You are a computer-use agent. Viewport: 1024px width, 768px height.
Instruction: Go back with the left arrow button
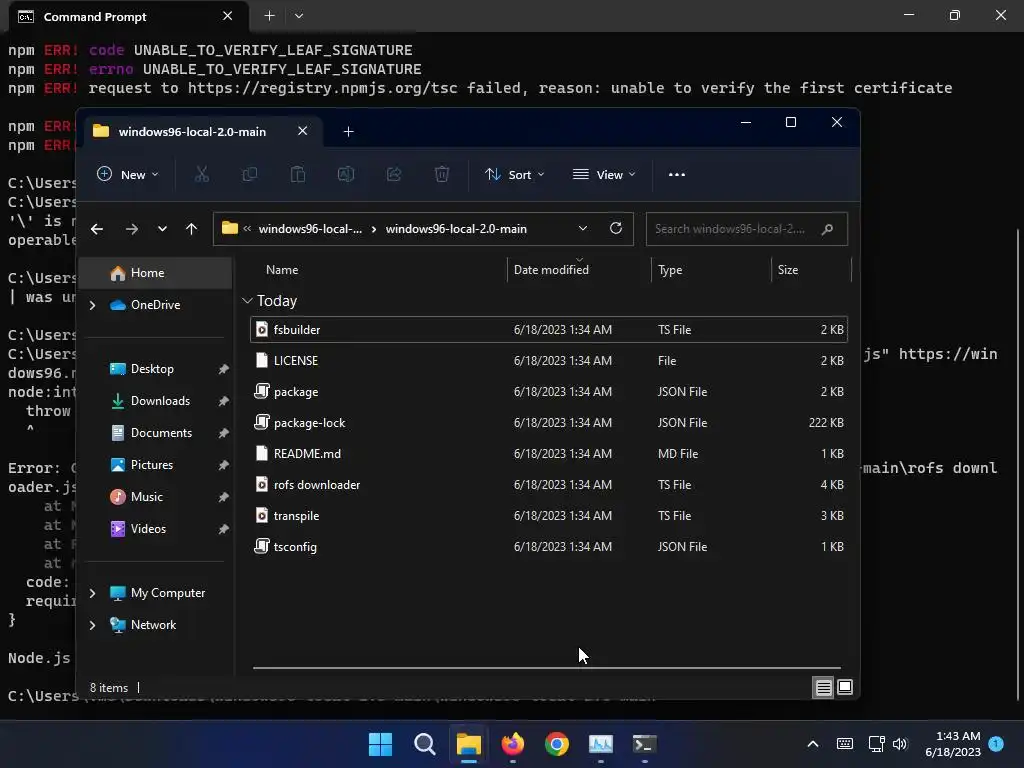pyautogui.click(x=97, y=229)
